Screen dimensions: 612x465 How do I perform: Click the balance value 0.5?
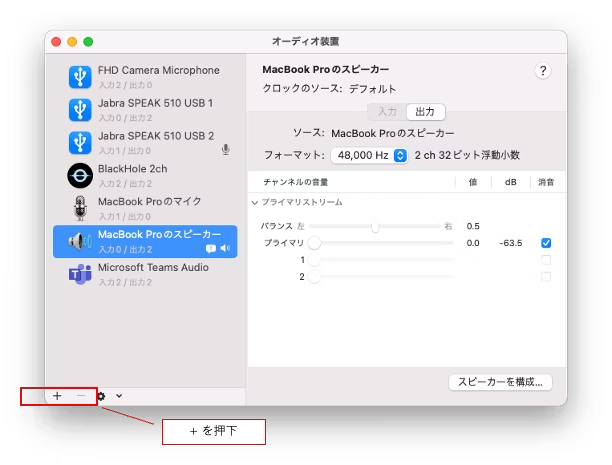(x=473, y=226)
